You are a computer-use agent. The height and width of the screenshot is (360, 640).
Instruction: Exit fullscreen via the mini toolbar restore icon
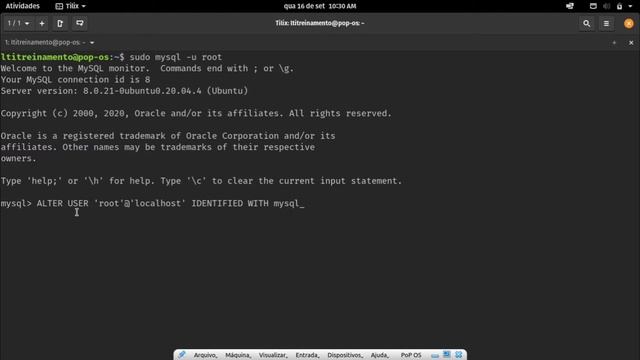[447, 355]
